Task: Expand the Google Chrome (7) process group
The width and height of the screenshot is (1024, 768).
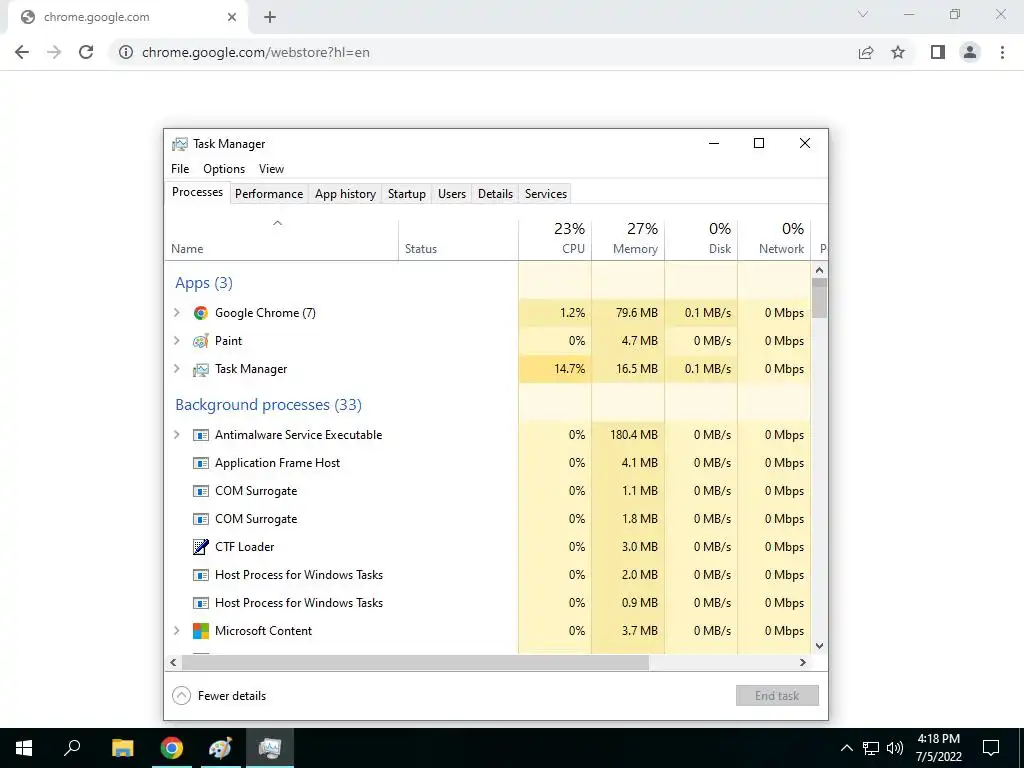Action: coord(176,313)
